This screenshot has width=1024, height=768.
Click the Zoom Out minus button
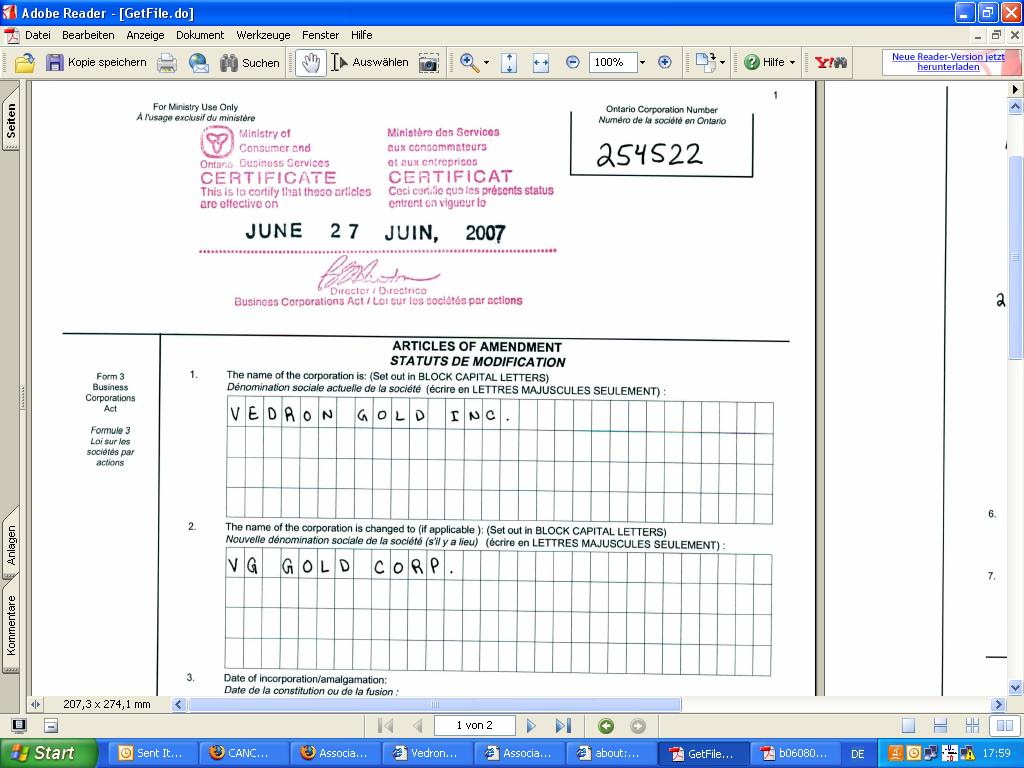572,62
